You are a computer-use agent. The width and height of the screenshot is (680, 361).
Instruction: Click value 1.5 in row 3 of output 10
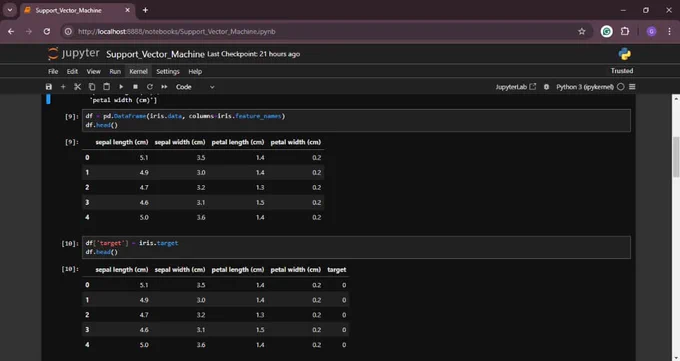click(x=260, y=330)
